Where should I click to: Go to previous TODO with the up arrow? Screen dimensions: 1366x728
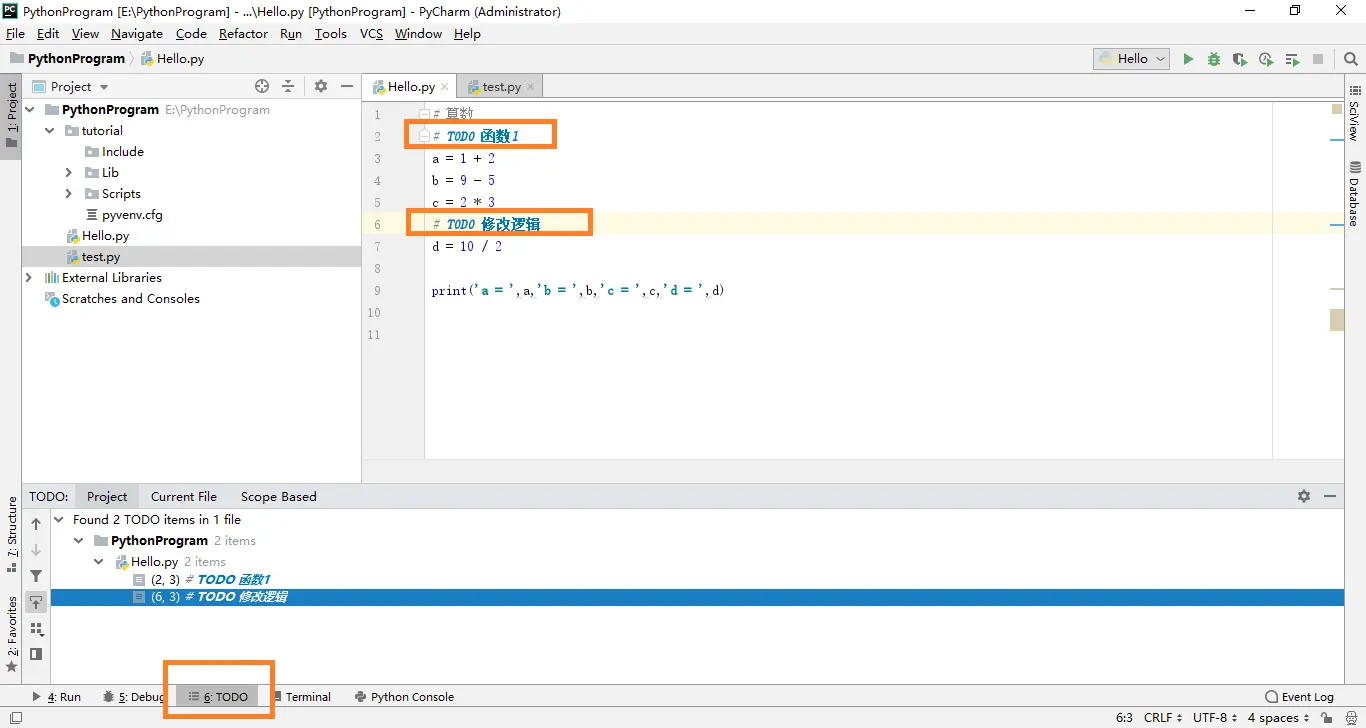click(x=36, y=524)
